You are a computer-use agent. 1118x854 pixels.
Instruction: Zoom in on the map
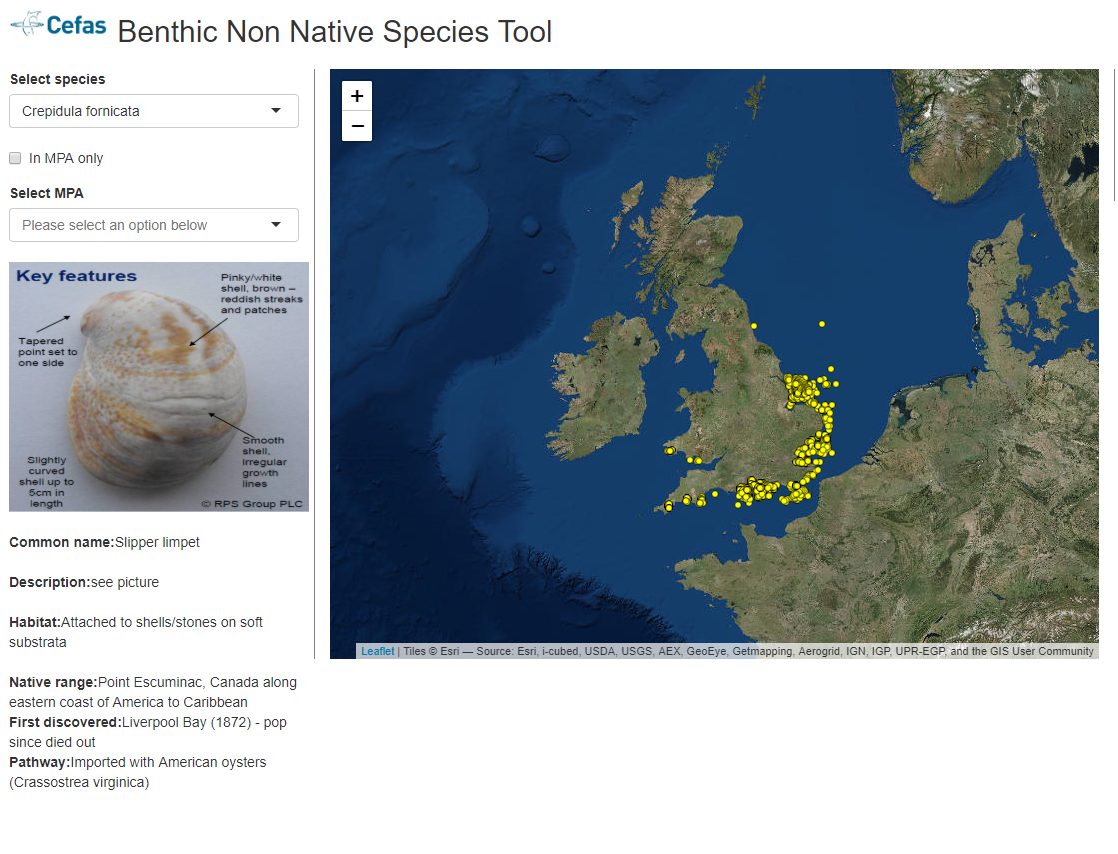click(357, 96)
